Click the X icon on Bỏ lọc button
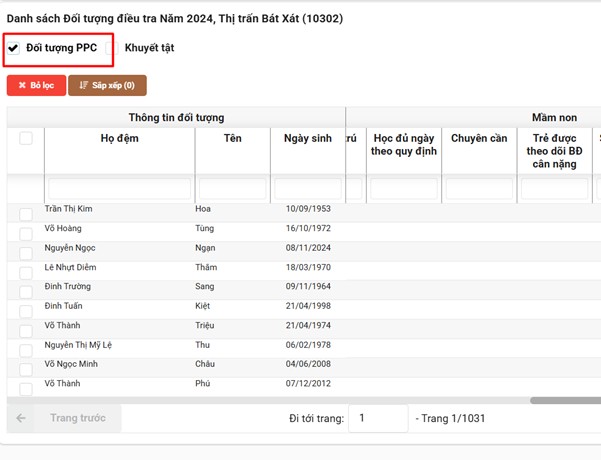Screen dimensions: 601x460 point(22,86)
